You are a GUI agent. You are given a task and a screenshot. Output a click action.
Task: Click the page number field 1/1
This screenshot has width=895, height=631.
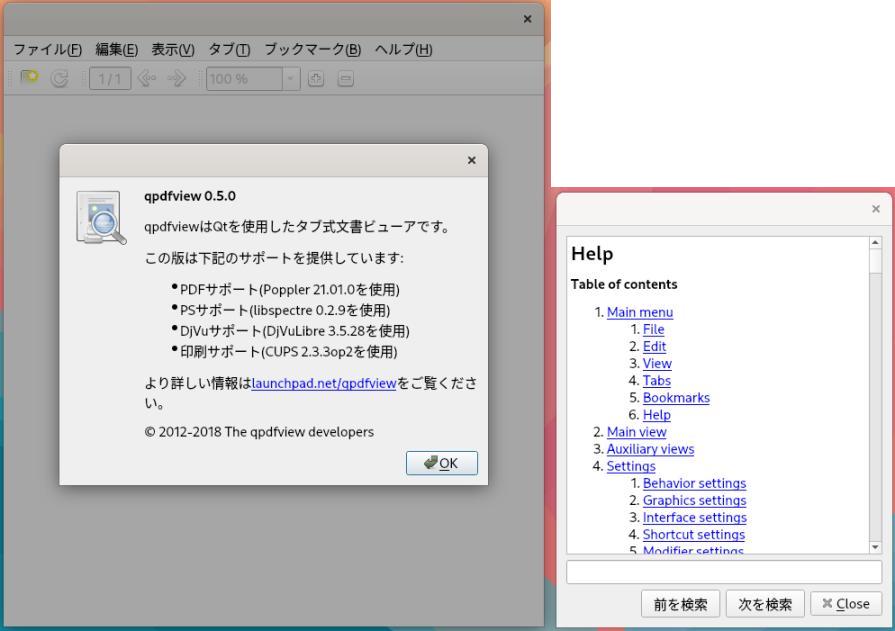(110, 78)
